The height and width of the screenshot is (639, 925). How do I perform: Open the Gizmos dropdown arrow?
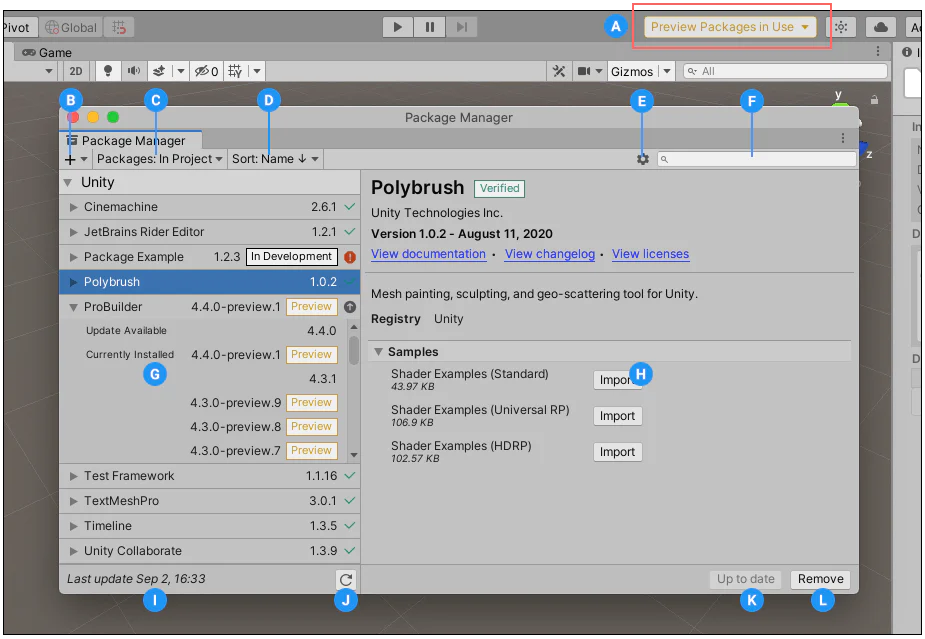[x=667, y=71]
